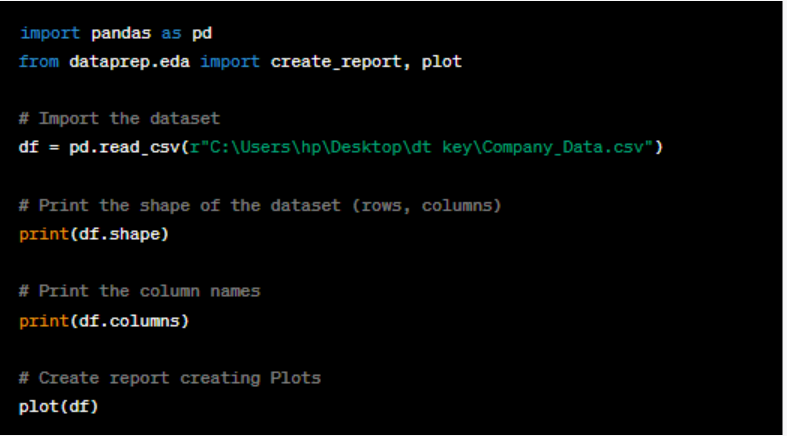Image resolution: width=789 pixels, height=436 pixels.
Task: Click the 'df' variable being assigned
Action: pos(29,148)
